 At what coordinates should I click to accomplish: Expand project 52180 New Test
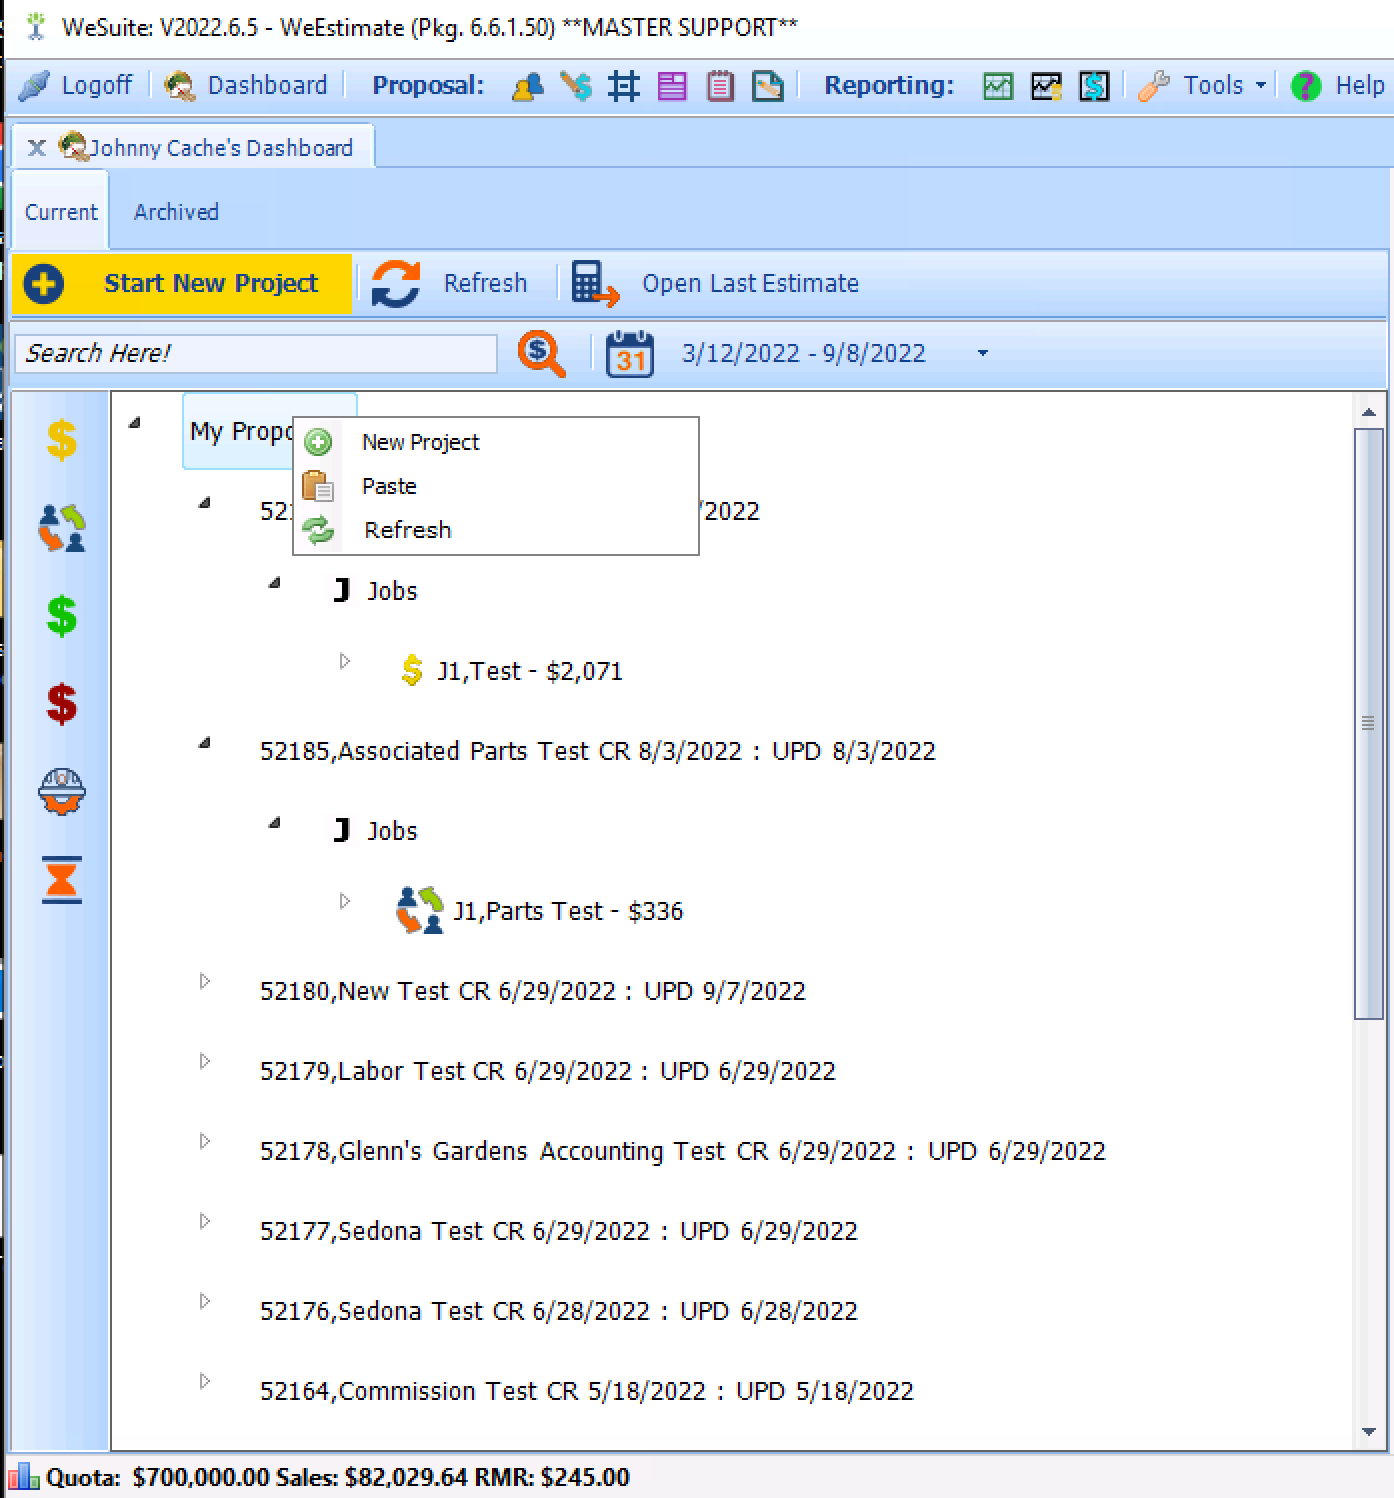tap(205, 981)
